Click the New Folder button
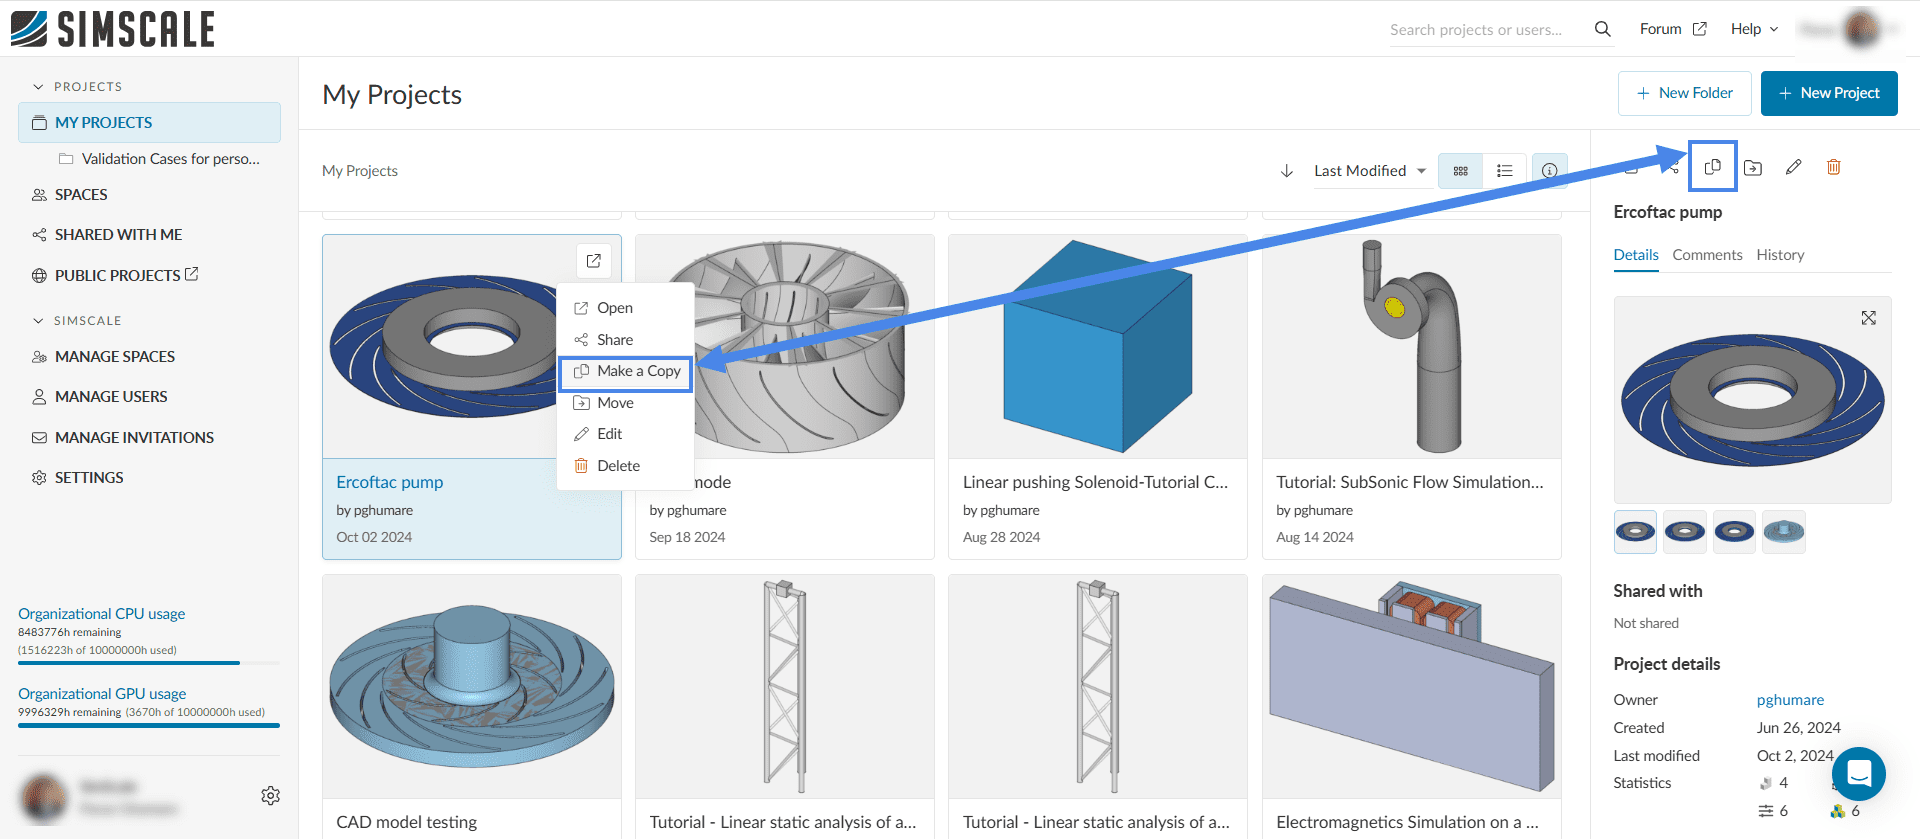Screen dimensions: 1920x839 (x=1684, y=93)
